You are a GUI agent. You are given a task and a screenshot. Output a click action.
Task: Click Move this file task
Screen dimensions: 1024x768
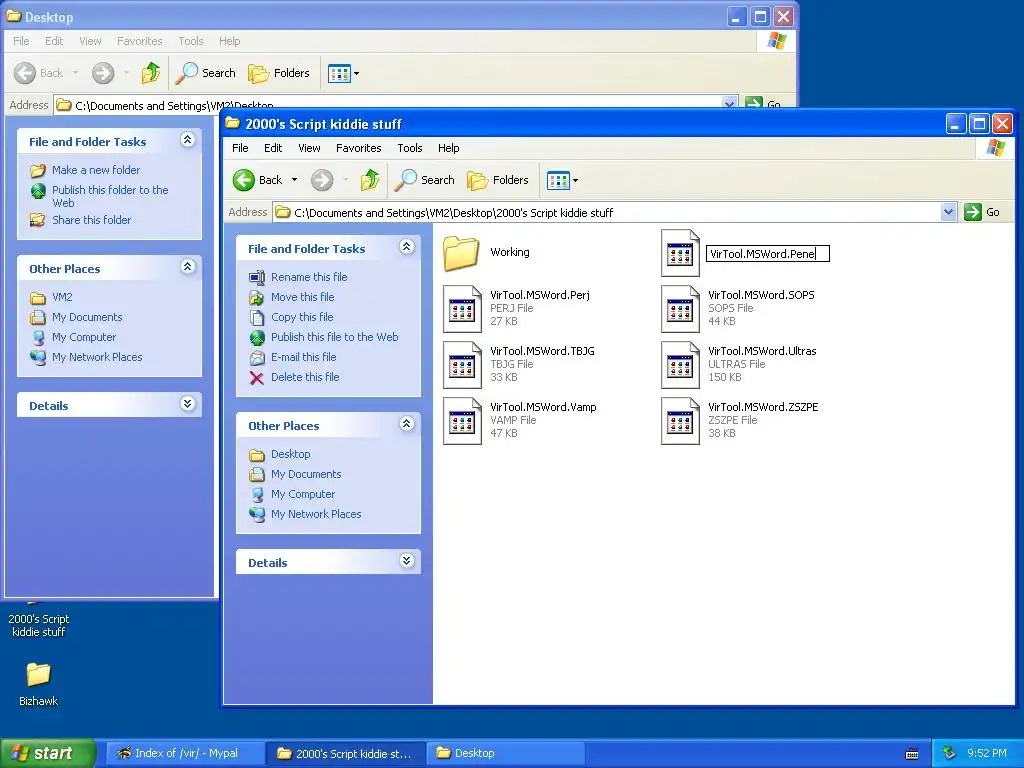point(302,297)
